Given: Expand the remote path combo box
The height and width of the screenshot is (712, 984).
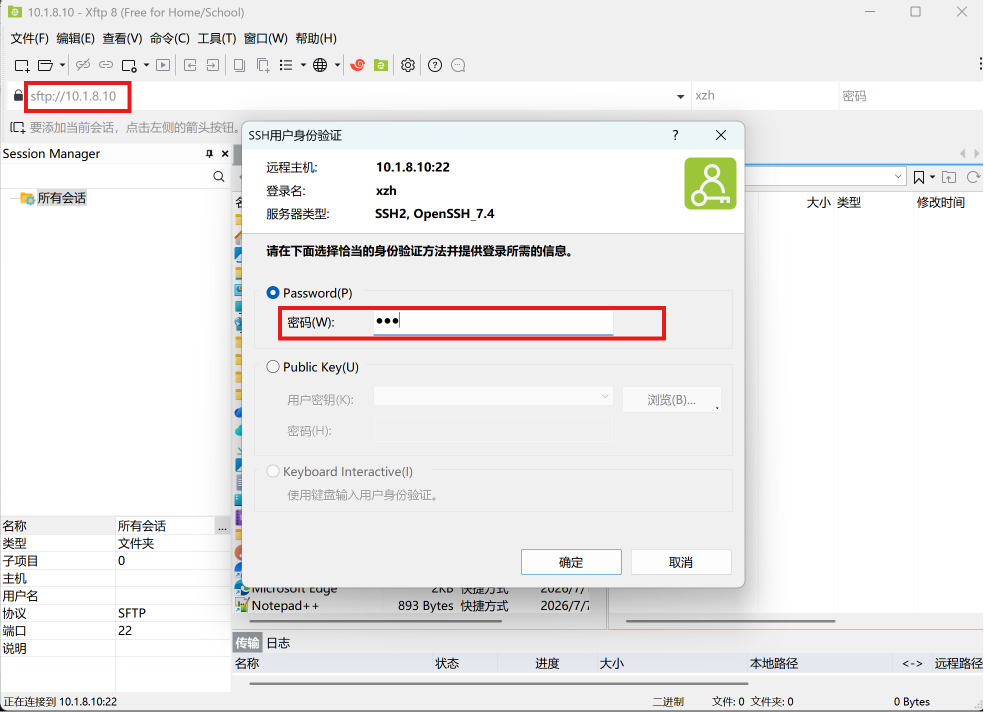Looking at the screenshot, I should [898, 177].
